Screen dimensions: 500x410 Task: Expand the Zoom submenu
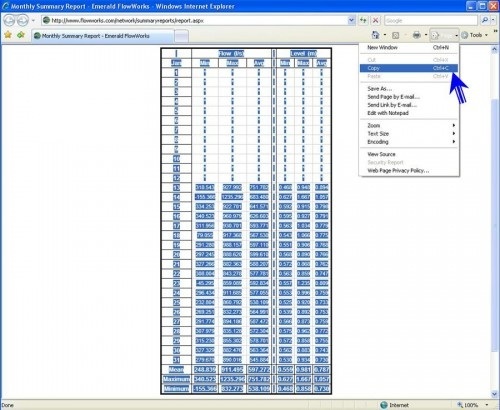(x=409, y=125)
